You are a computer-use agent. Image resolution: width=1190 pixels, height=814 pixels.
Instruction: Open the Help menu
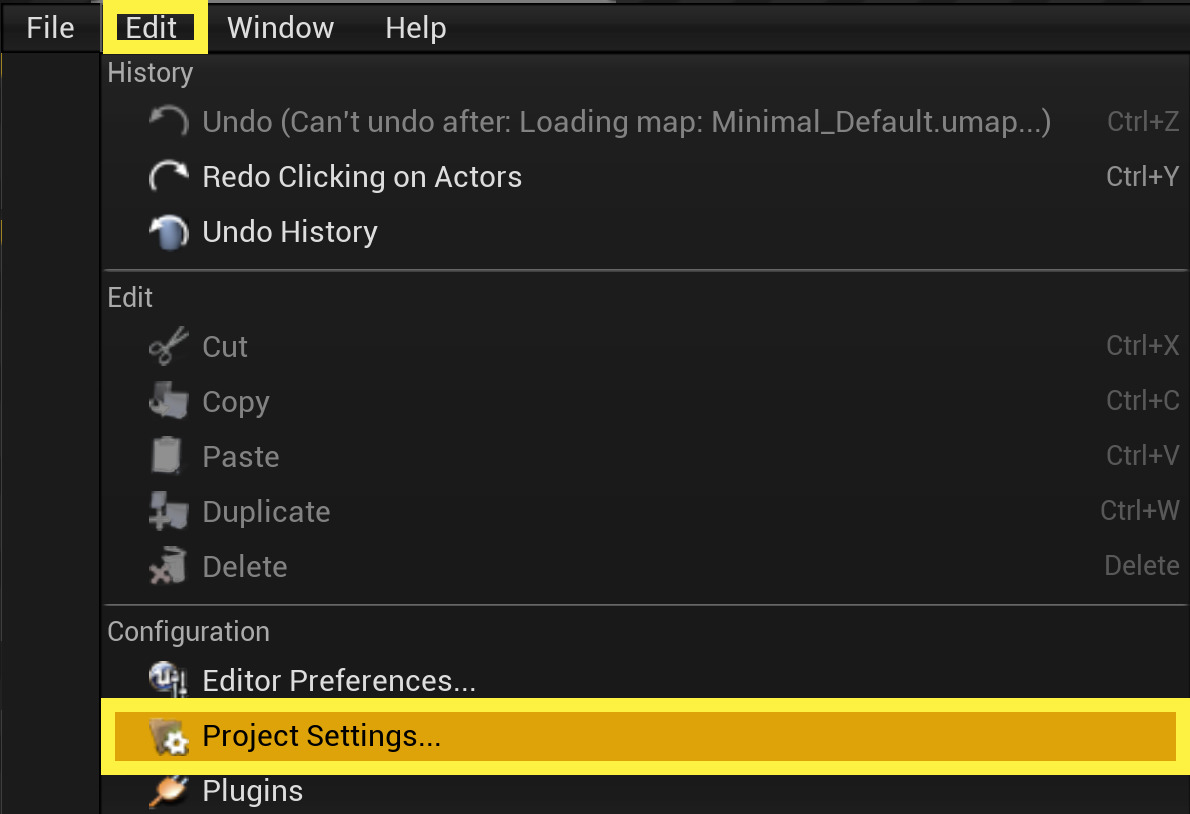415,27
